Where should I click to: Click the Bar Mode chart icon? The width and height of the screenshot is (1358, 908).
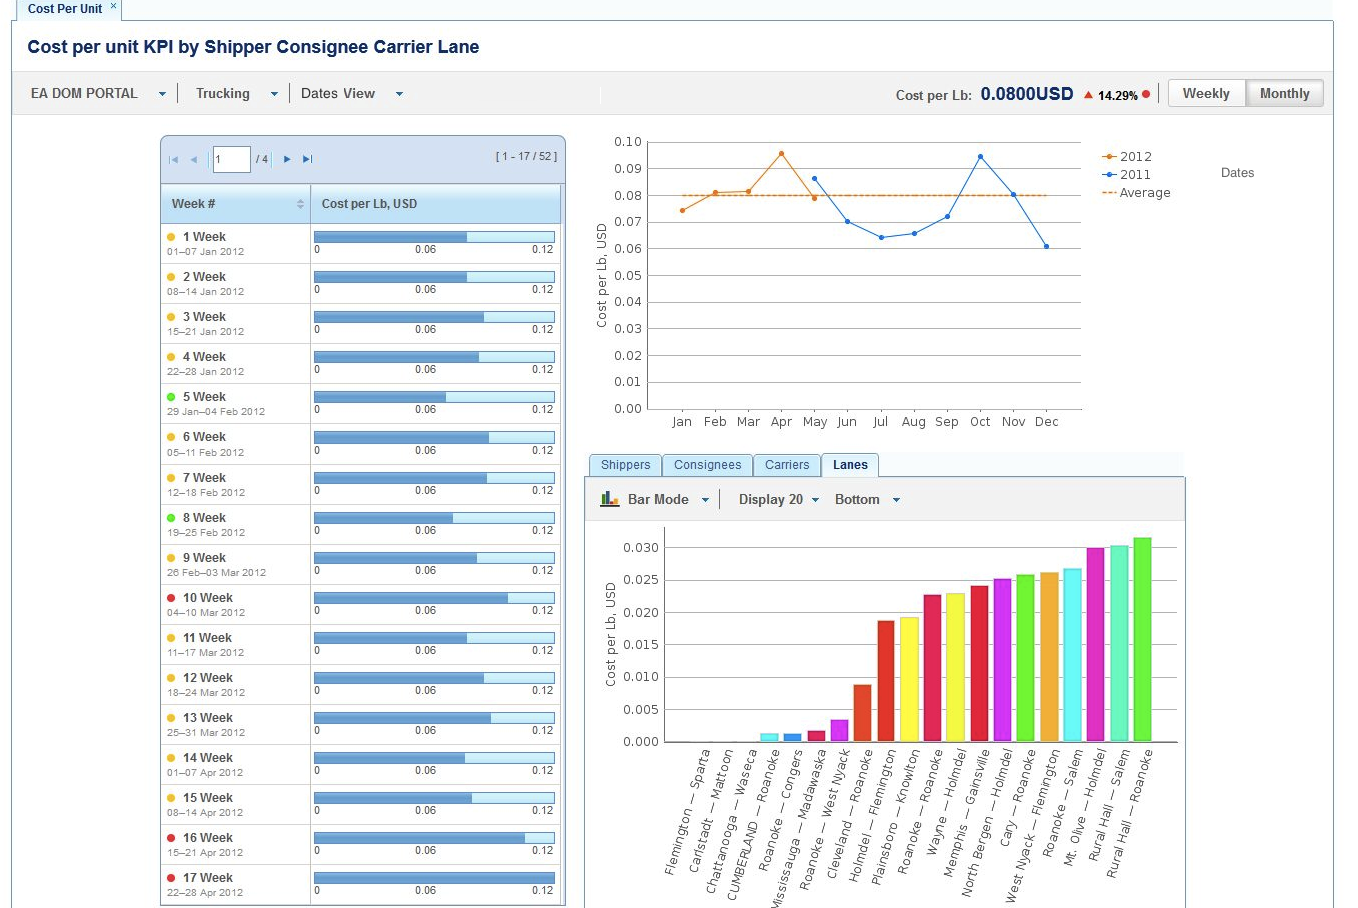pos(610,499)
